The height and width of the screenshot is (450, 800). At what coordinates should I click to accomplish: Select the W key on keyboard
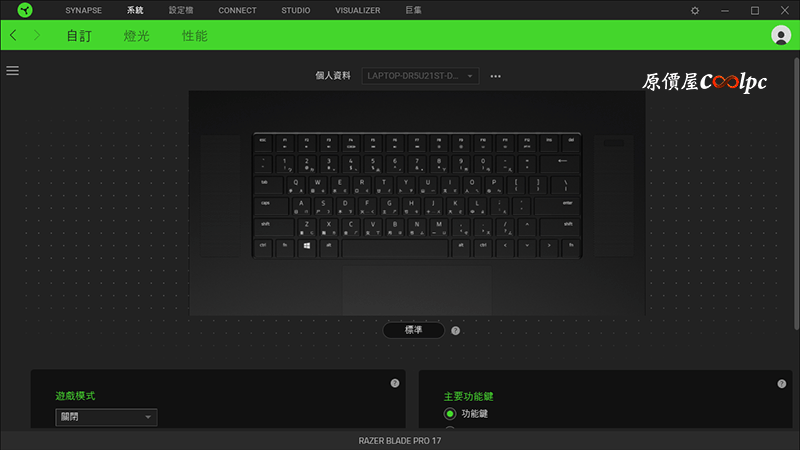317,185
